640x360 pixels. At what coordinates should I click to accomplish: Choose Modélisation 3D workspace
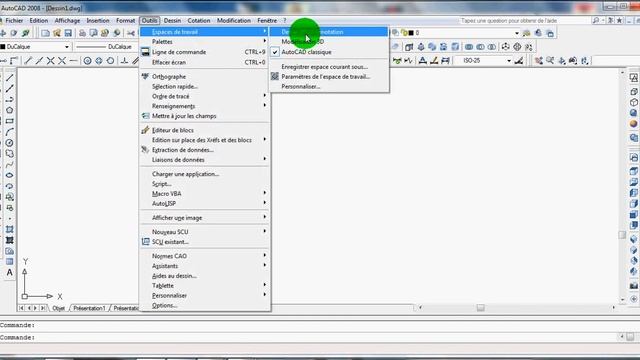pyautogui.click(x=329, y=42)
